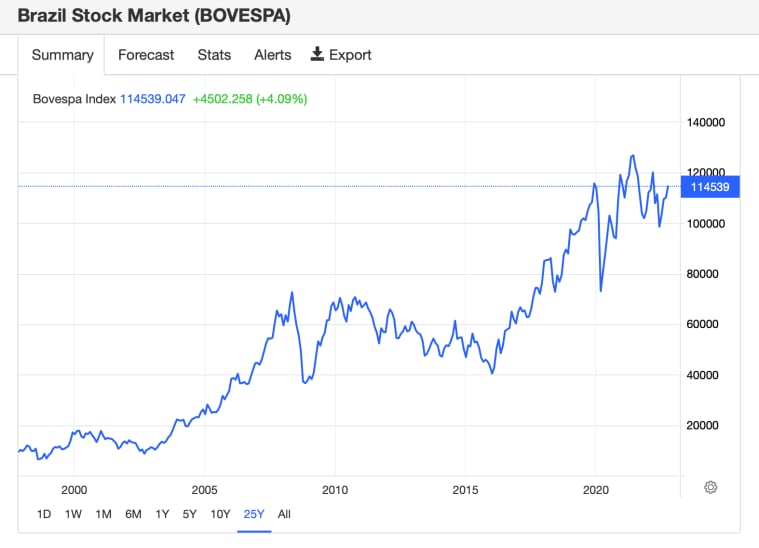759x548 pixels.
Task: Click the 2015 year axis label
Action: point(465,490)
